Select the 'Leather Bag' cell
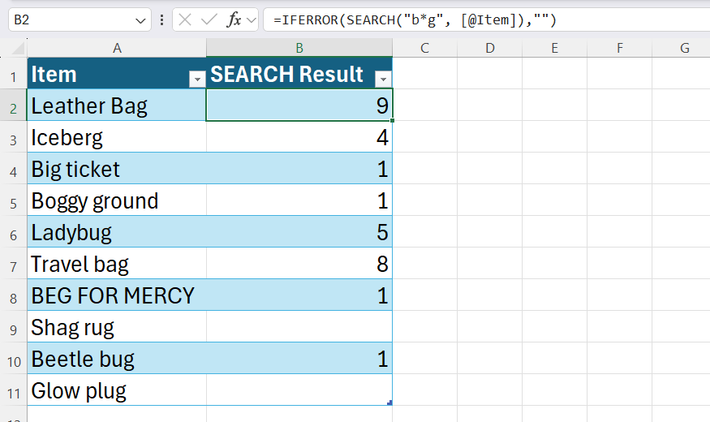This screenshot has height=422, width=710. (x=117, y=105)
